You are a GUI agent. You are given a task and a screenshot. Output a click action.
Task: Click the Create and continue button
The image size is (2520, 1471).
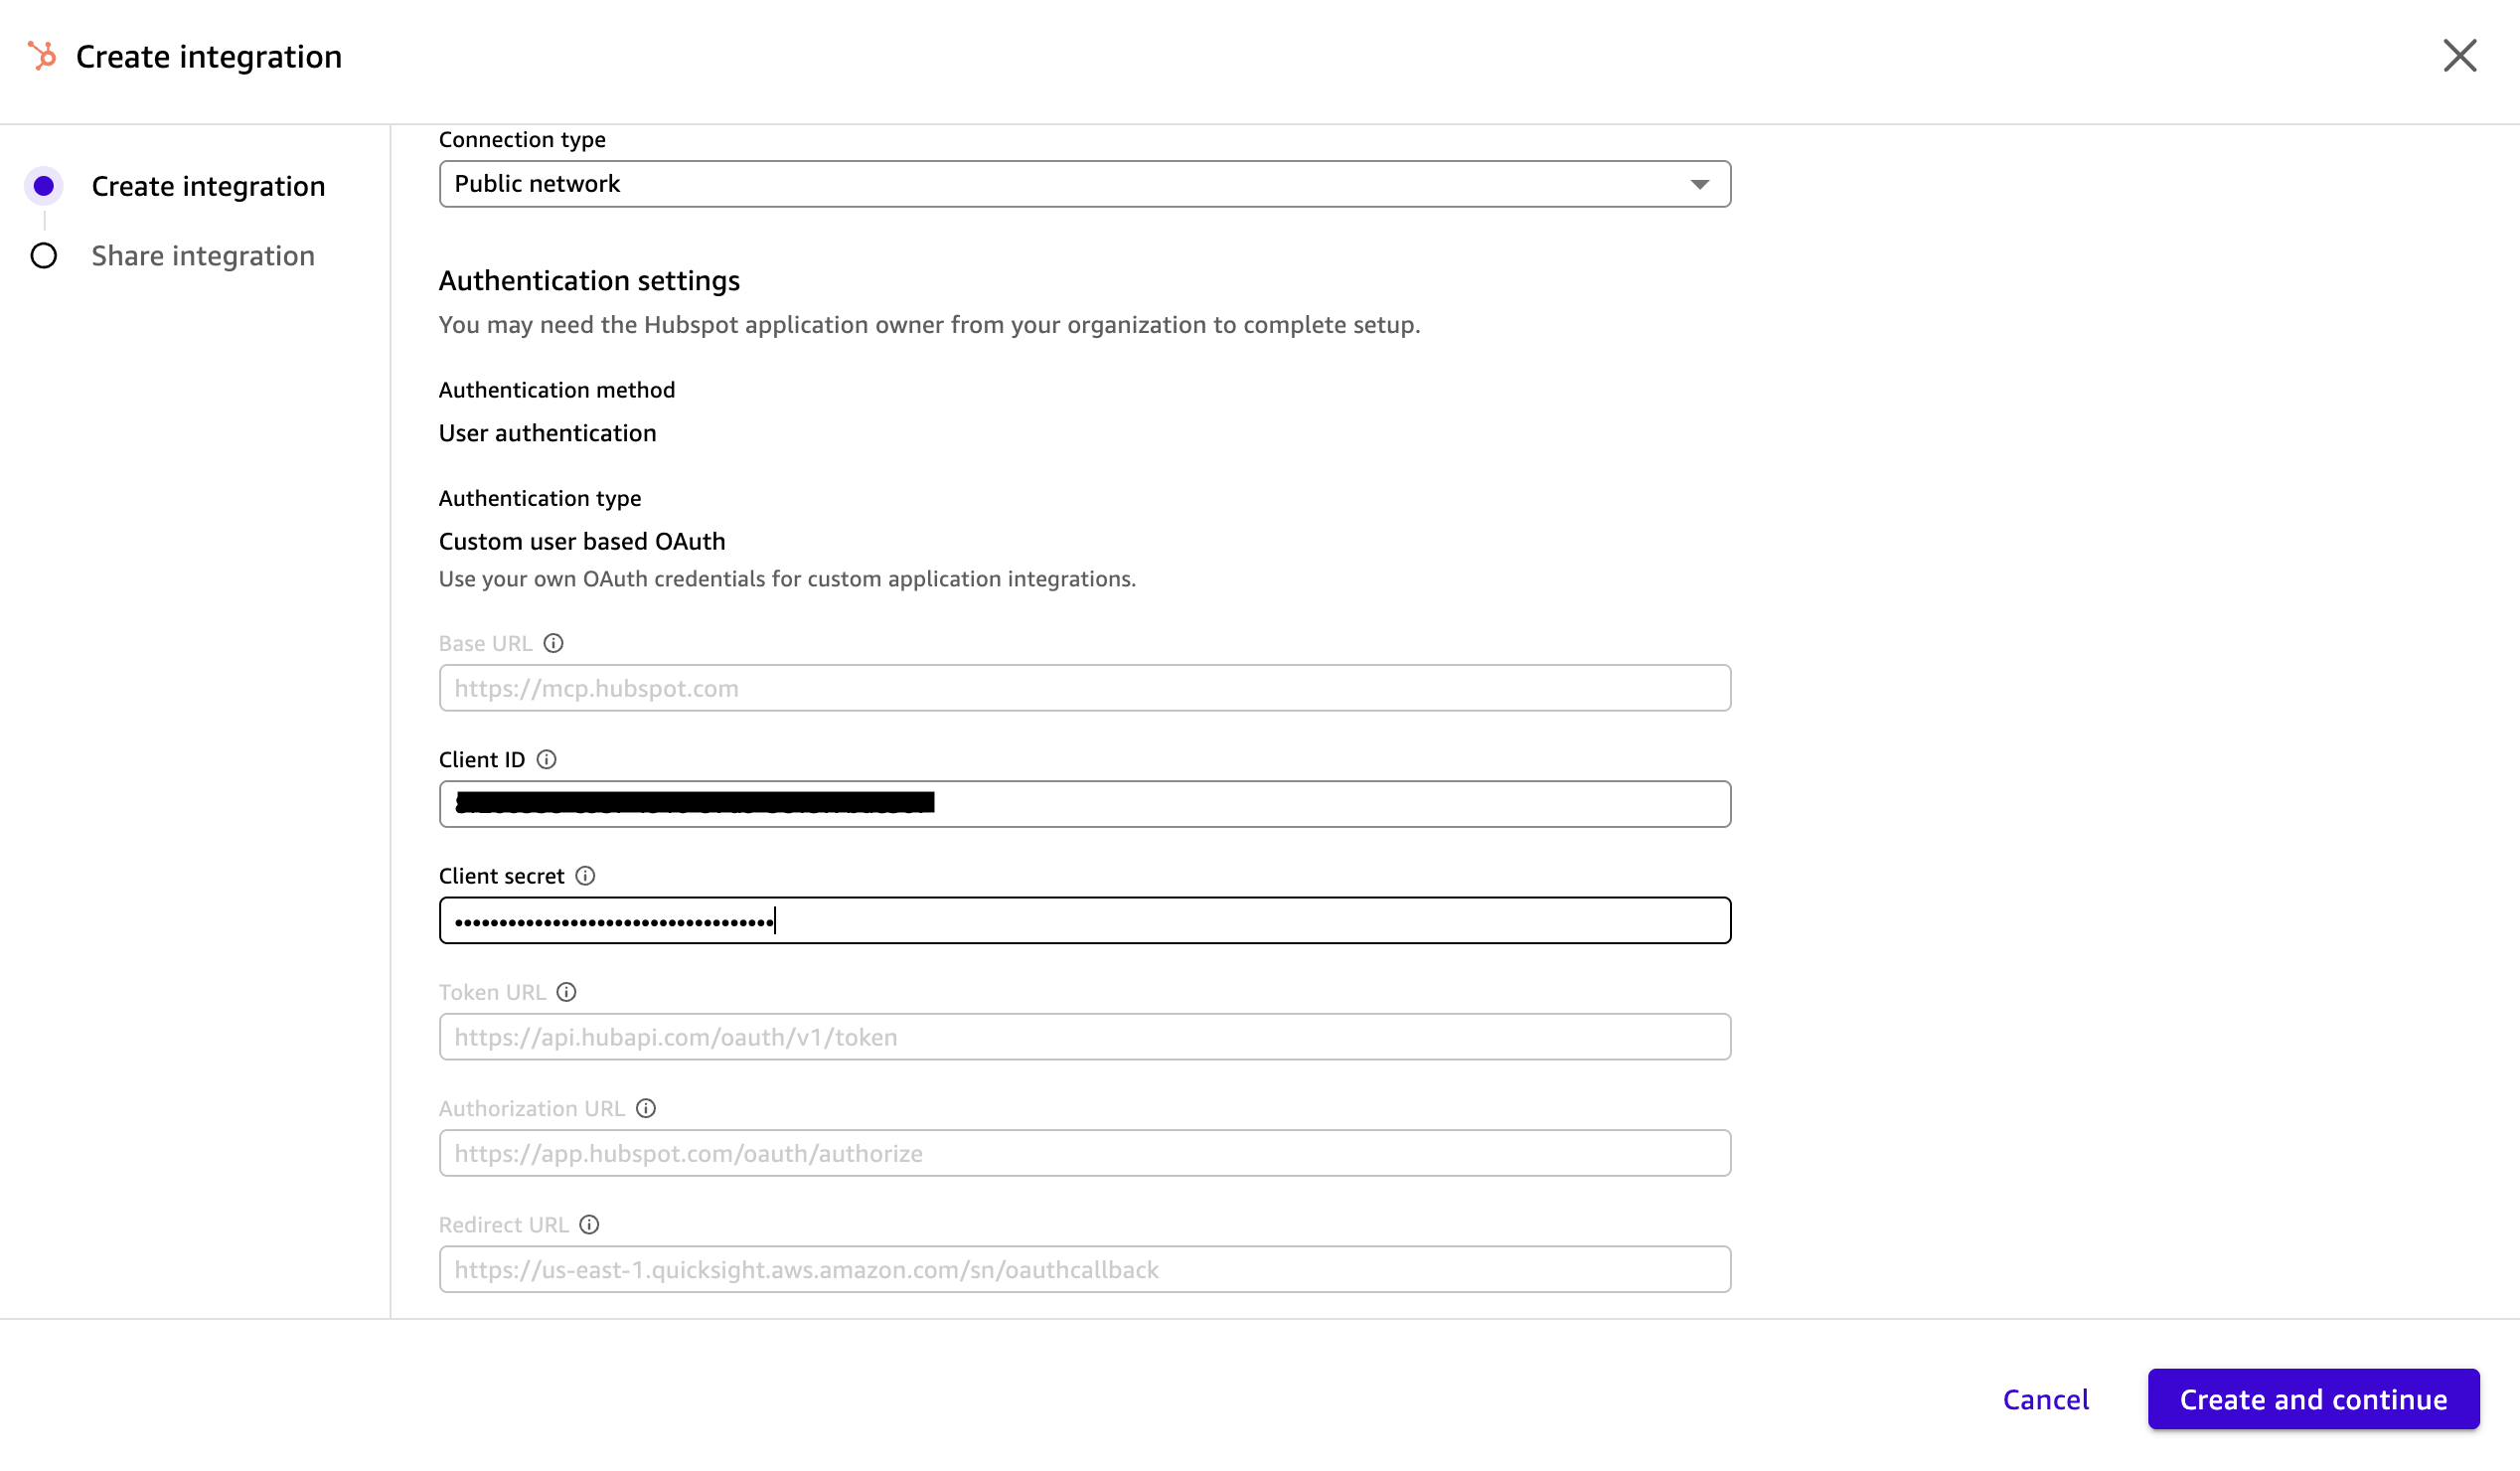pos(2312,1399)
